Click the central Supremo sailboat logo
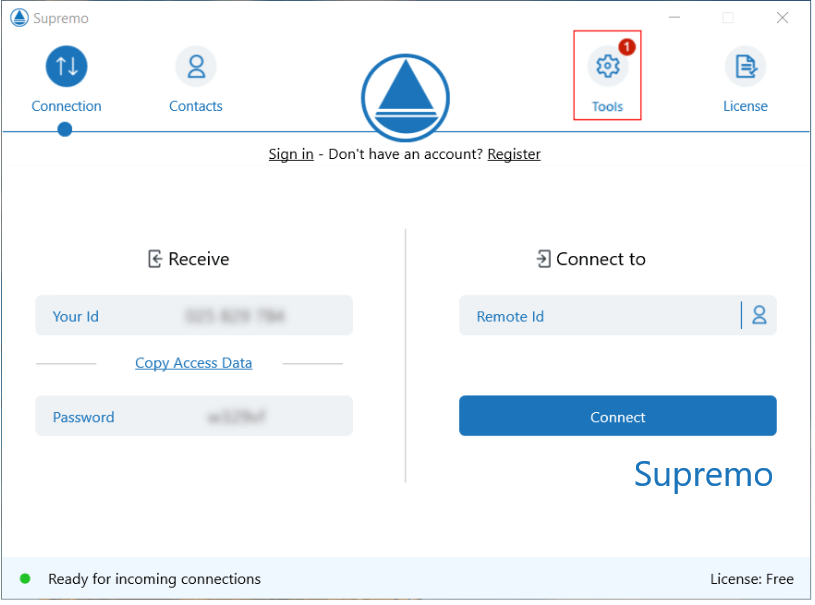 coord(405,97)
